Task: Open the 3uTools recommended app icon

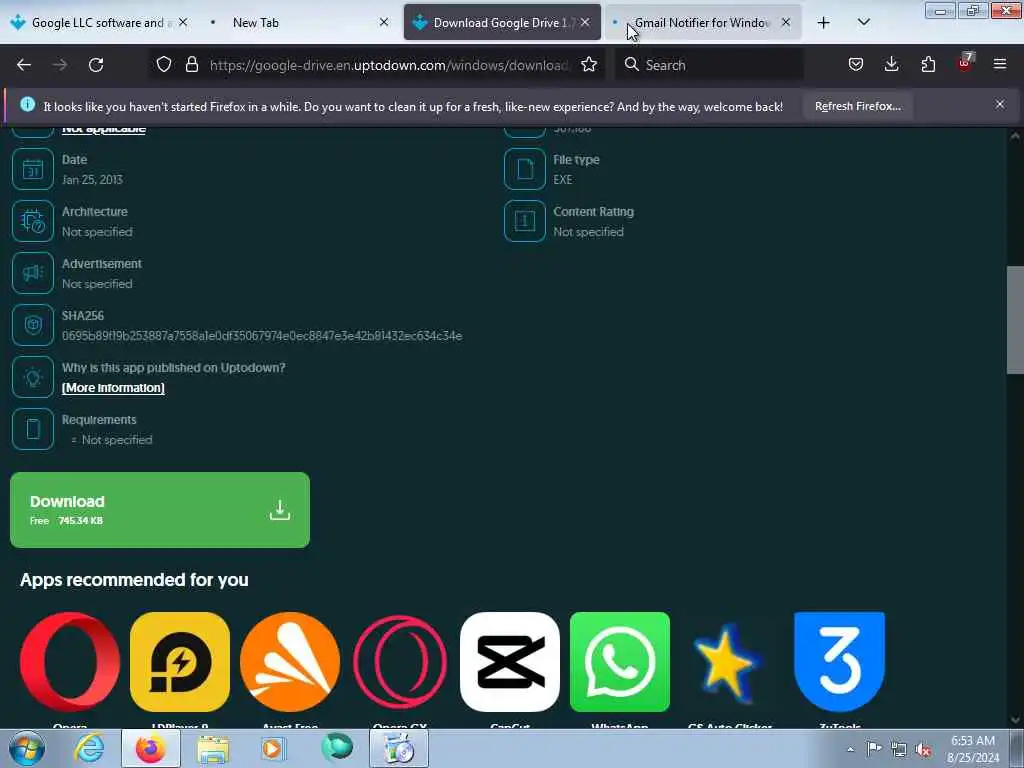Action: coord(840,662)
